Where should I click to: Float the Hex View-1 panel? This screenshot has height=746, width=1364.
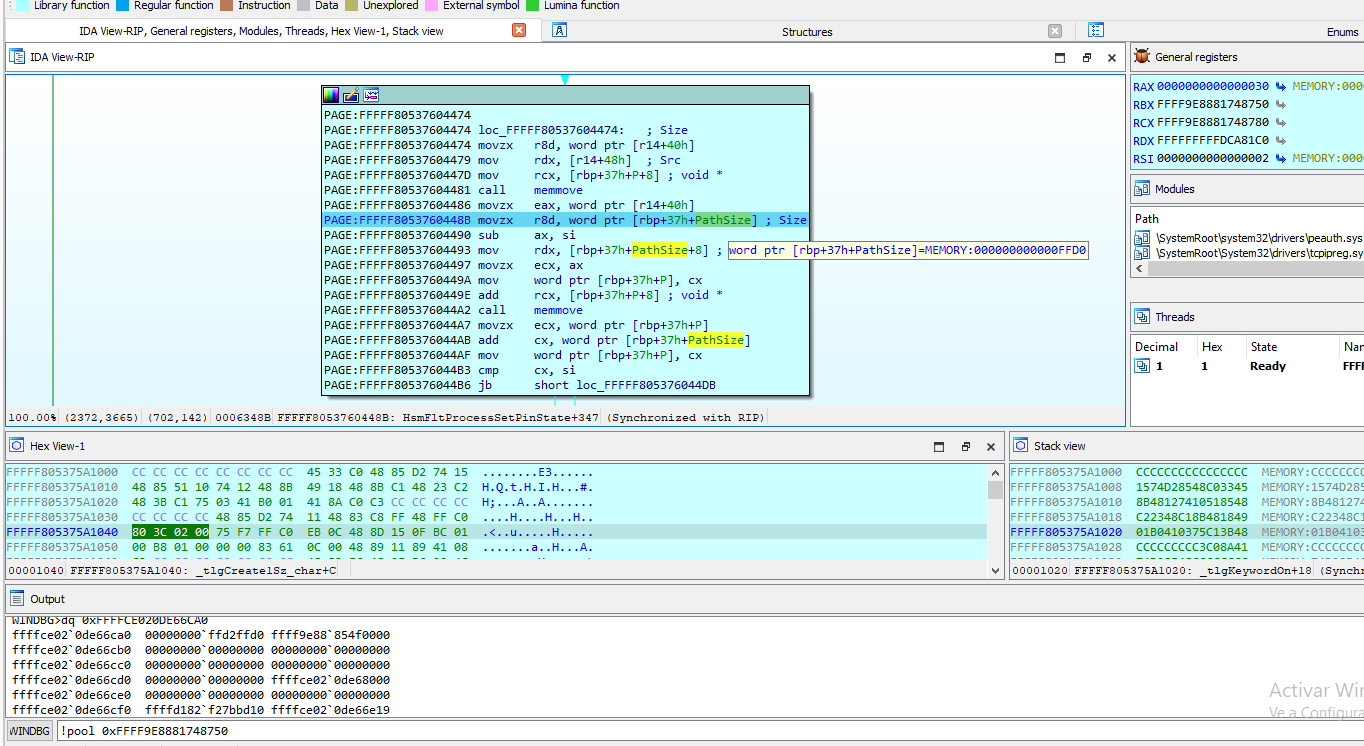966,447
